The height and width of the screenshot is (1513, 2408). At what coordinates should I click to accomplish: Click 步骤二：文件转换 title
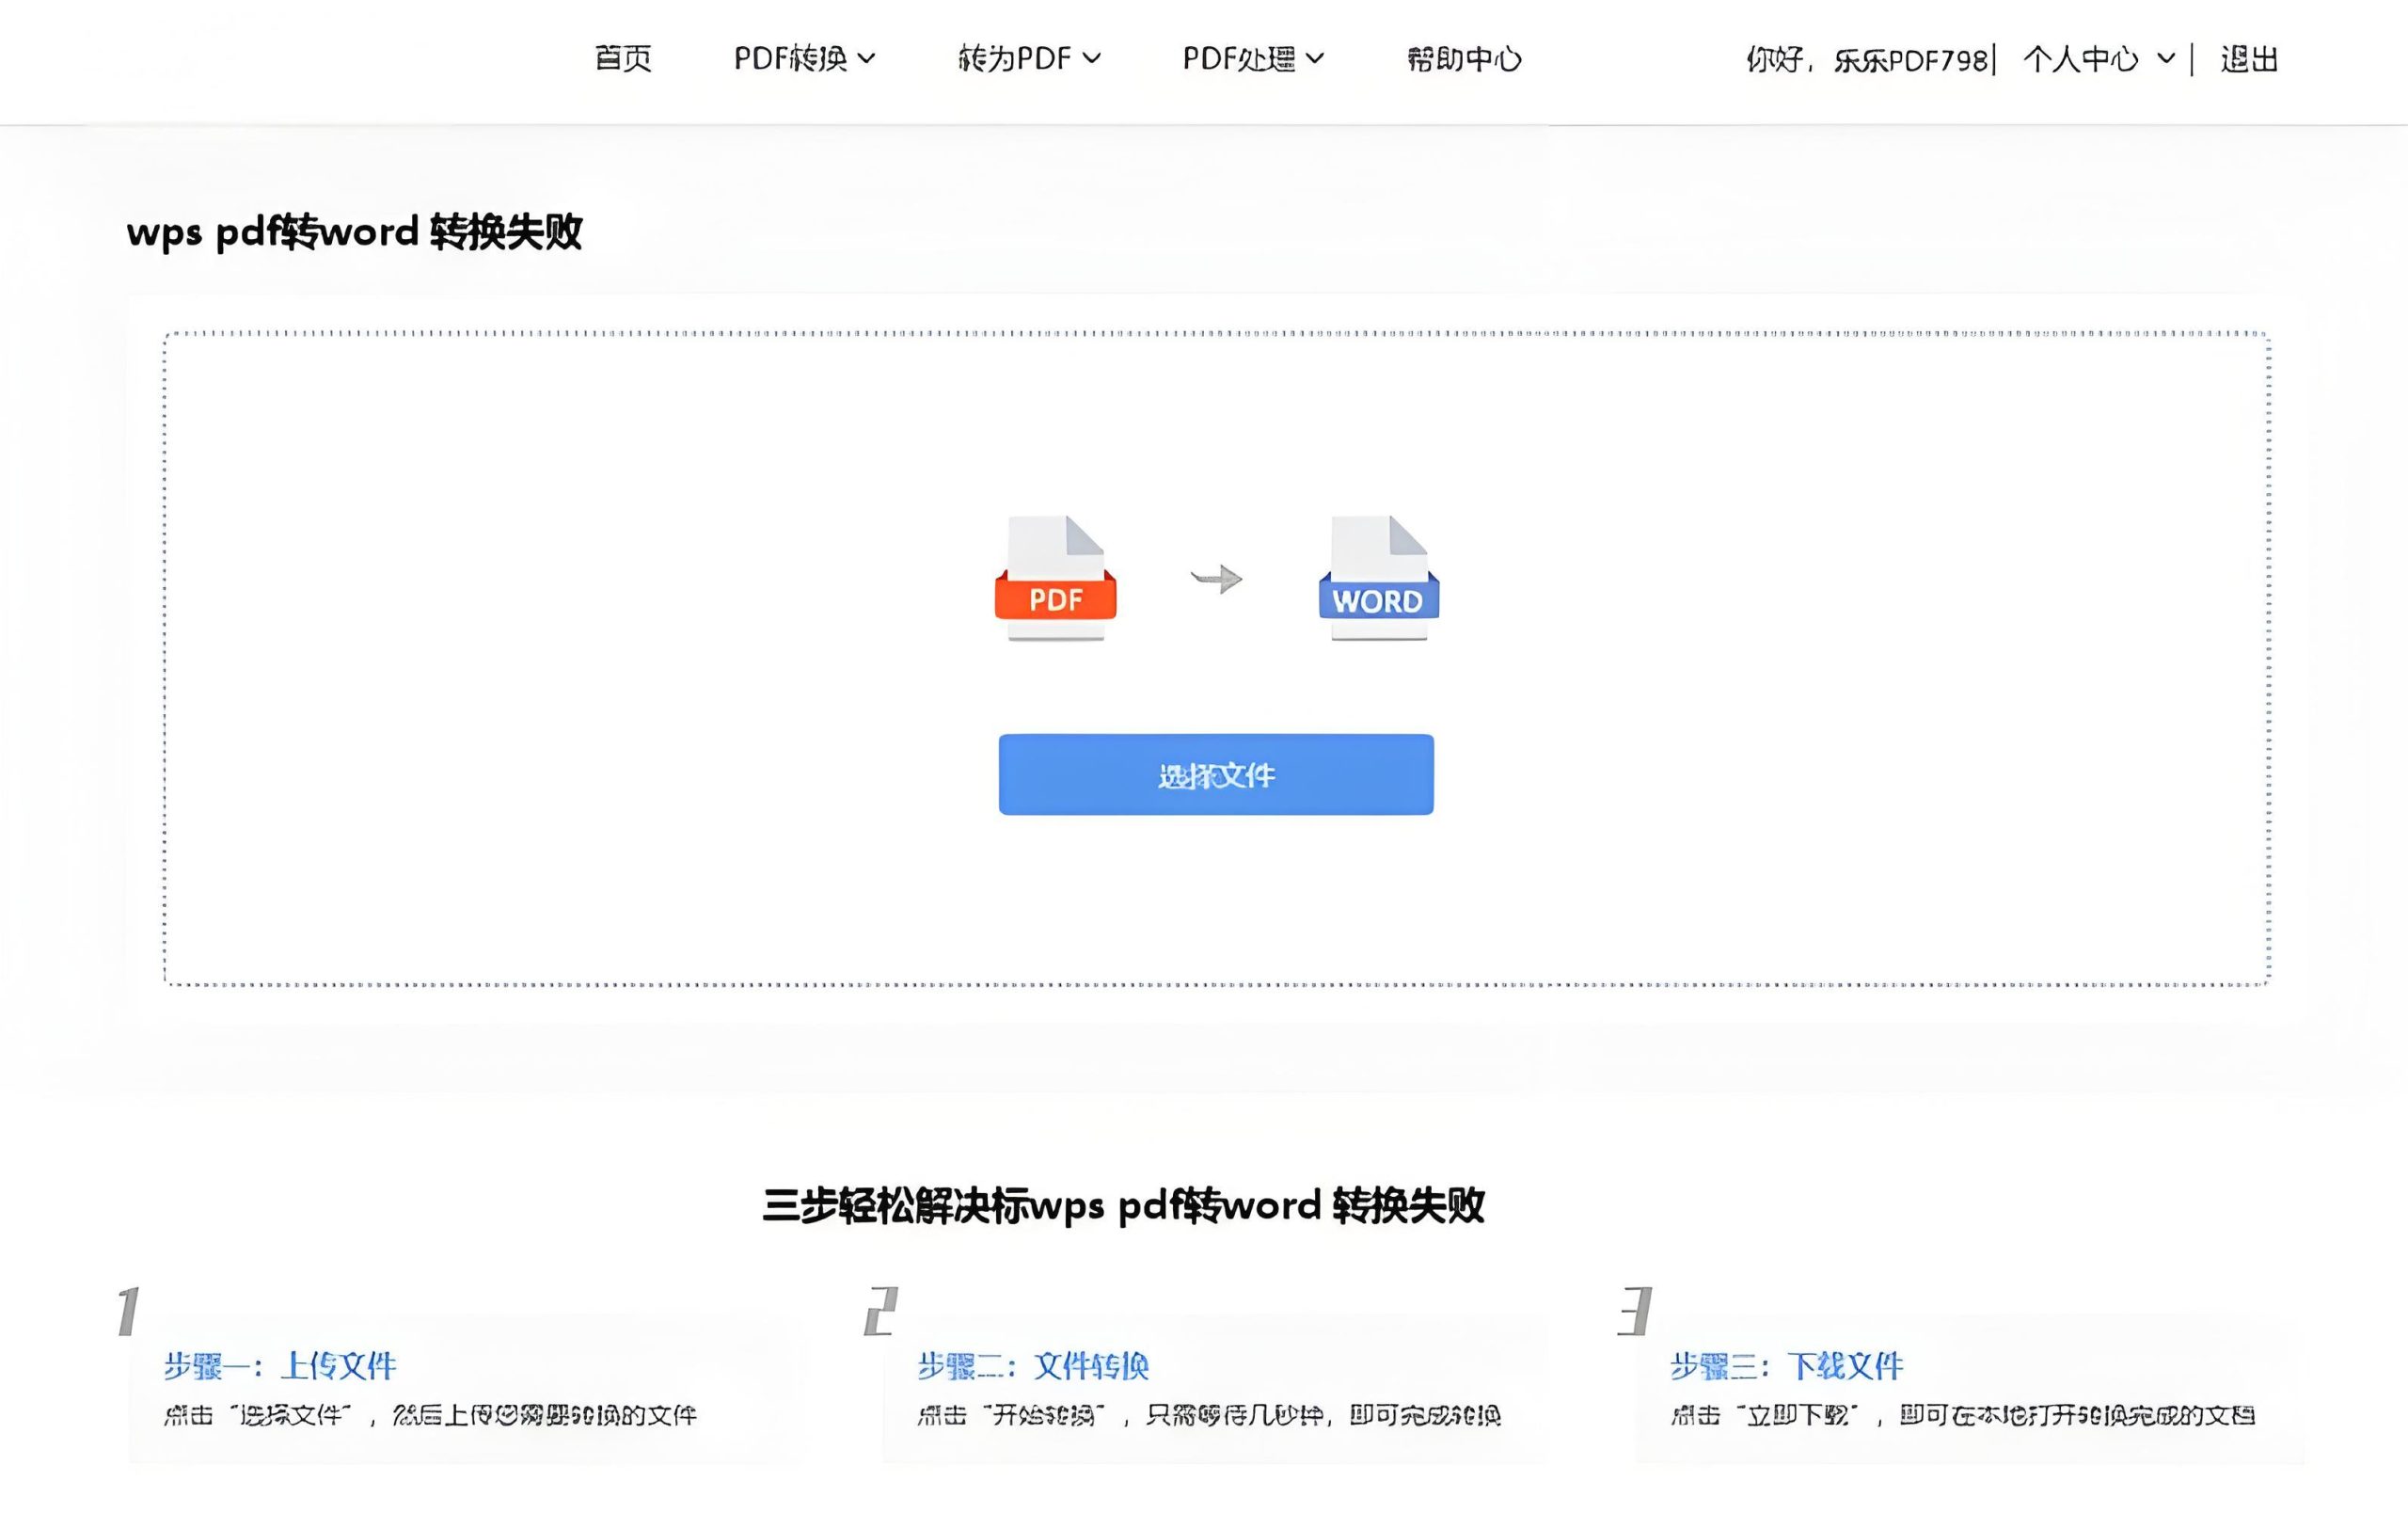[x=1033, y=1365]
